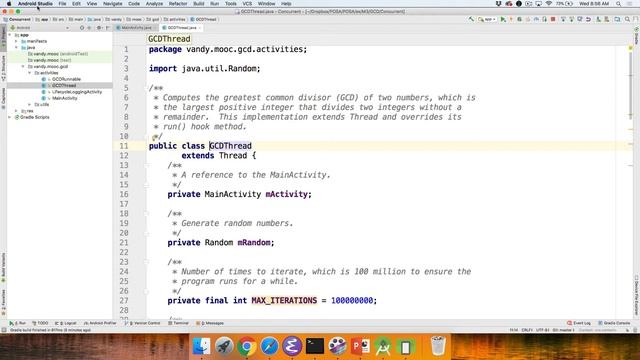This screenshot has width=640, height=360.
Task: Fold the comment block at line 23
Action: [146, 262]
